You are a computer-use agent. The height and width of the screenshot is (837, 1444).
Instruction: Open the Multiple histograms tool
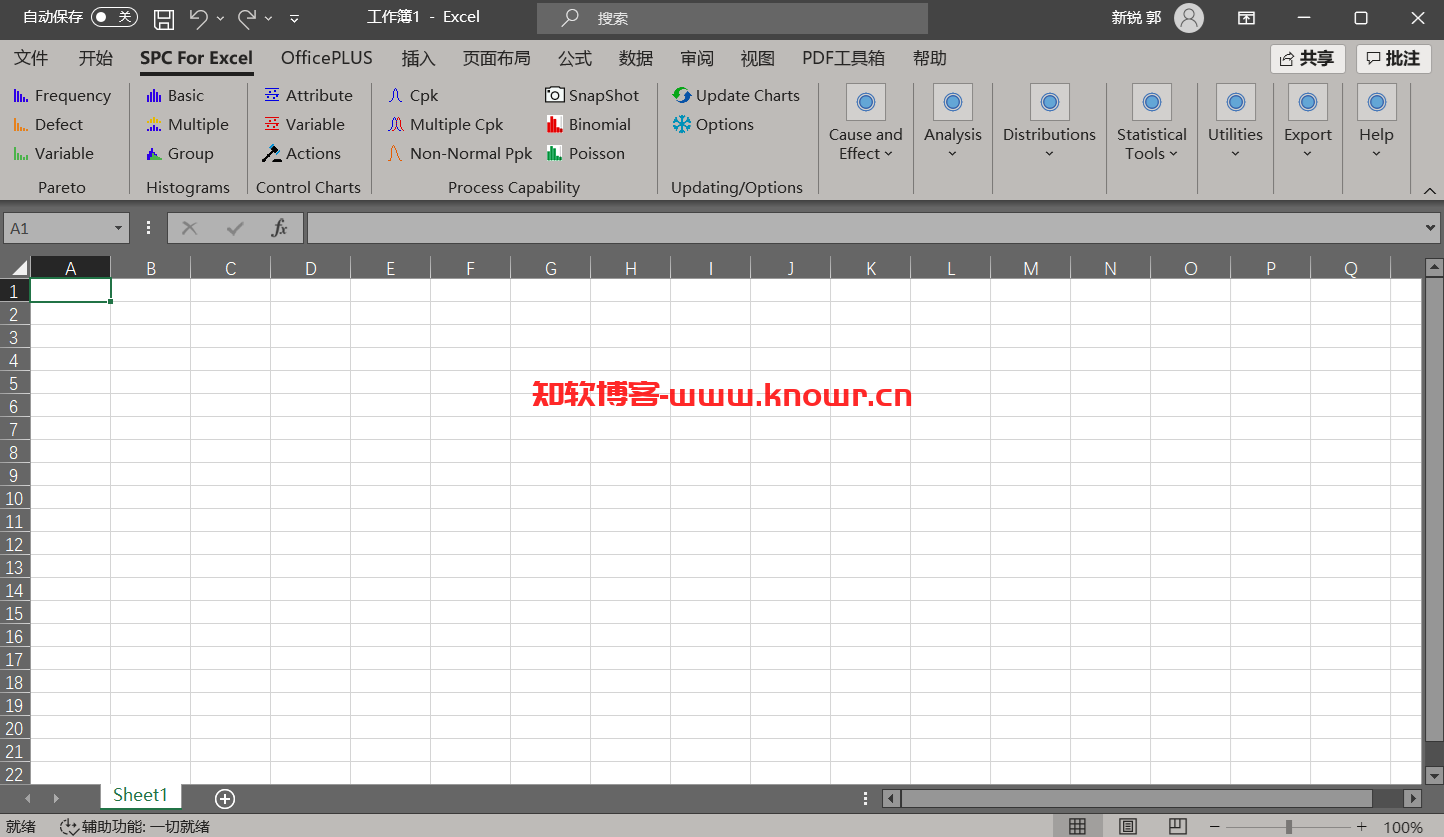click(187, 124)
